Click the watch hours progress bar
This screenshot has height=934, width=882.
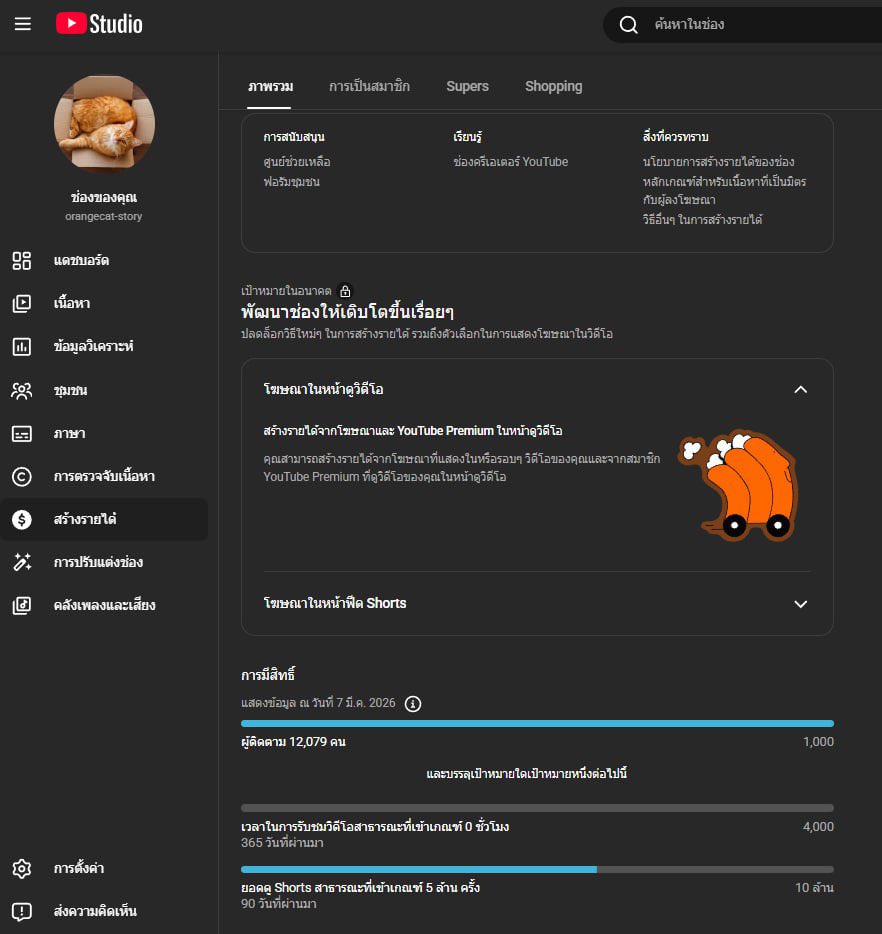pyautogui.click(x=537, y=808)
